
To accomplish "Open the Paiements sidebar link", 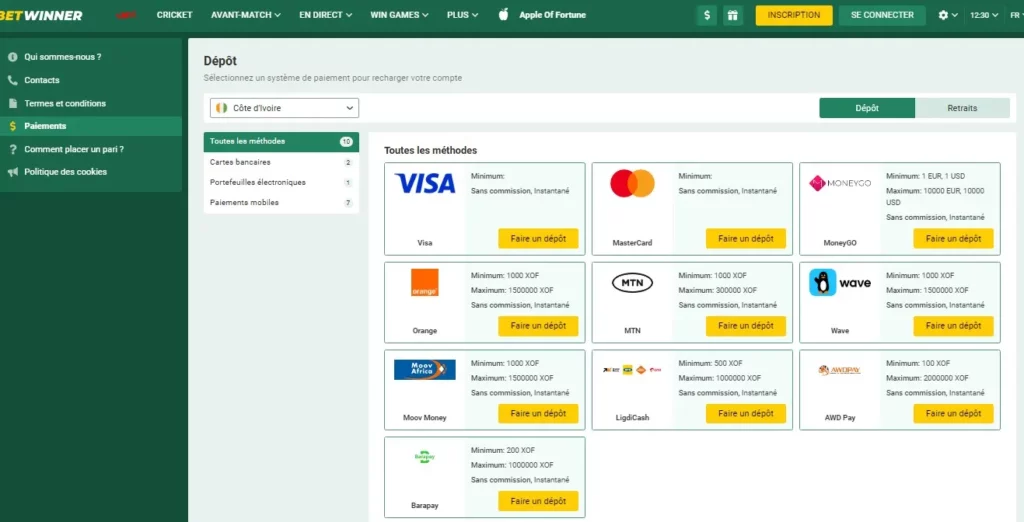I will click(x=91, y=126).
